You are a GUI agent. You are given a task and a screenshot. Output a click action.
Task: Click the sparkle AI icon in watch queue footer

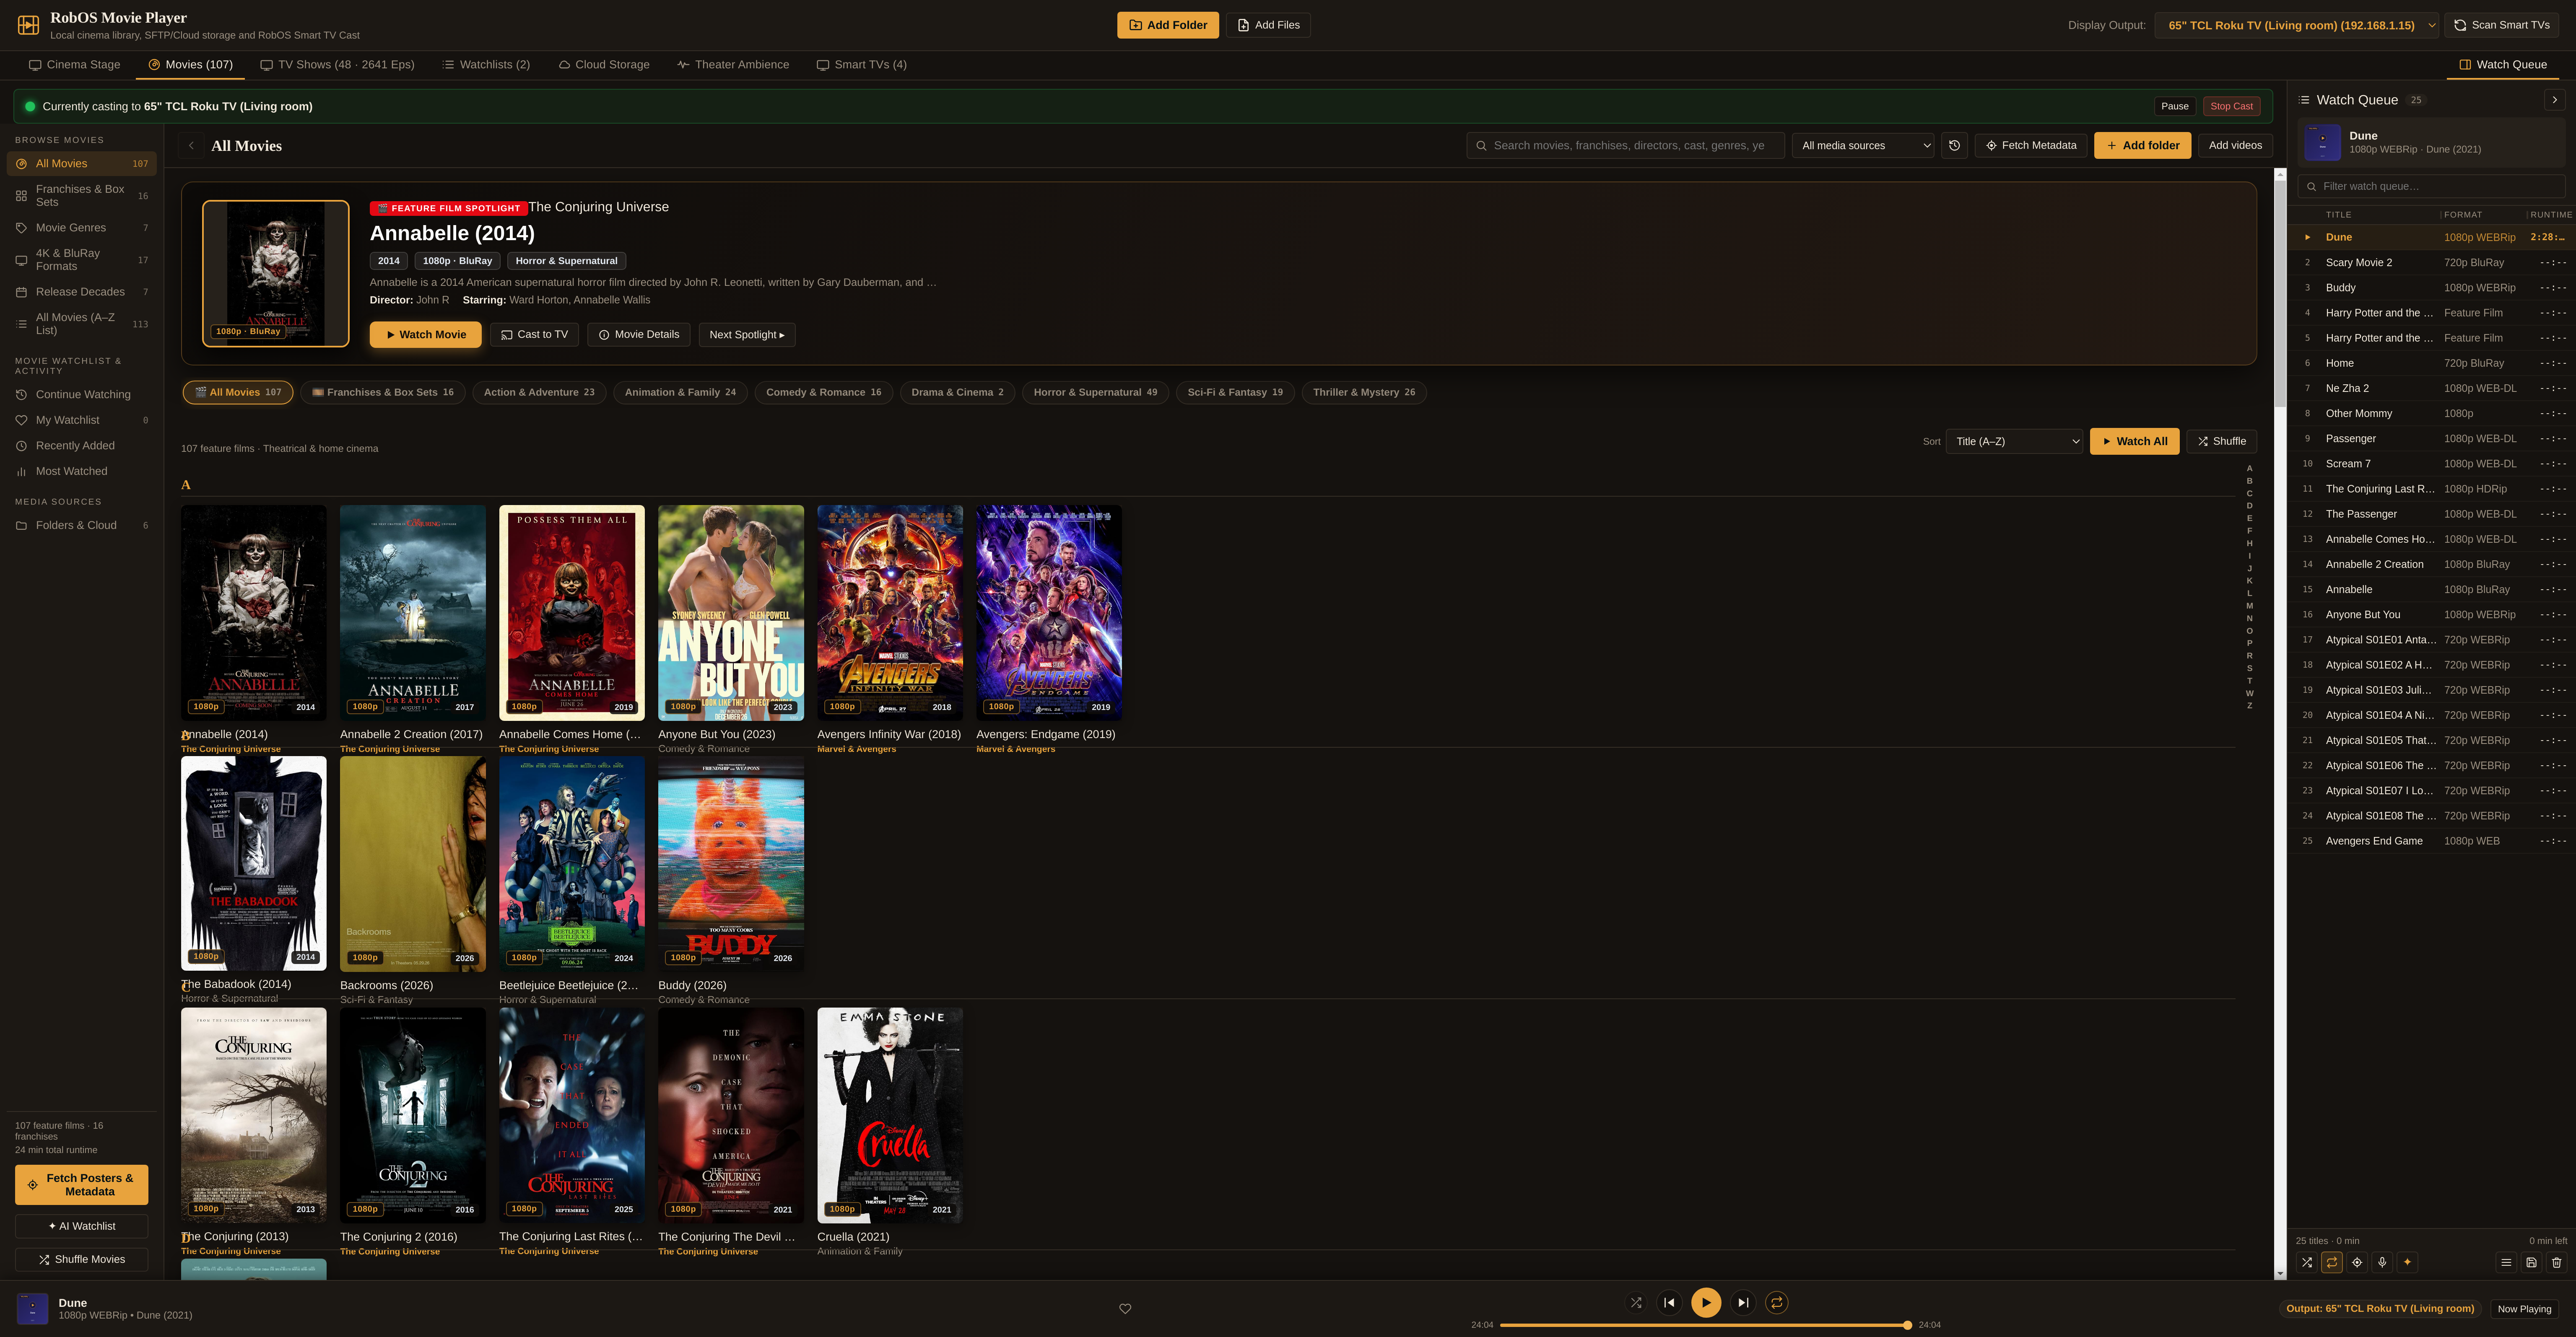tap(2407, 1263)
